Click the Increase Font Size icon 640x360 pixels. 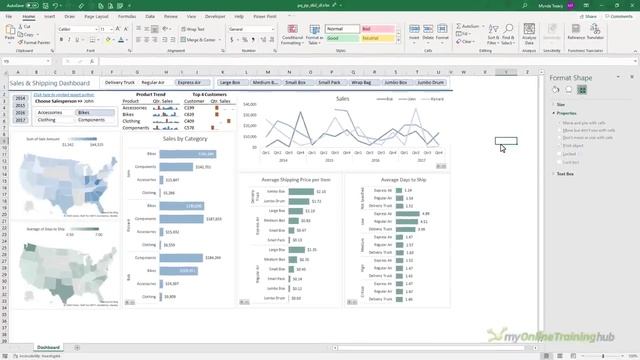pyautogui.click(x=118, y=29)
